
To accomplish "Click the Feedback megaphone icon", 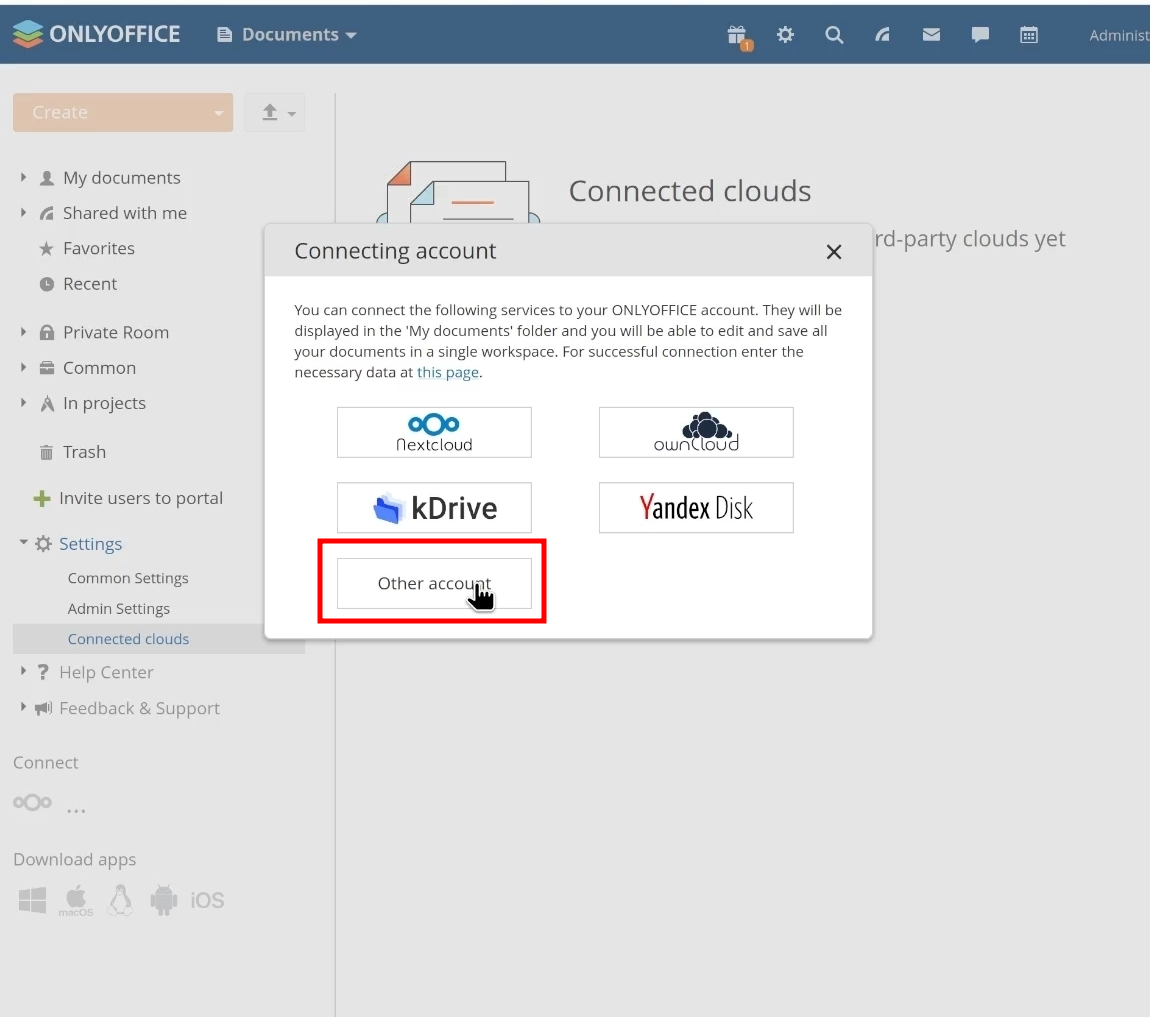I will pyautogui.click(x=43, y=708).
